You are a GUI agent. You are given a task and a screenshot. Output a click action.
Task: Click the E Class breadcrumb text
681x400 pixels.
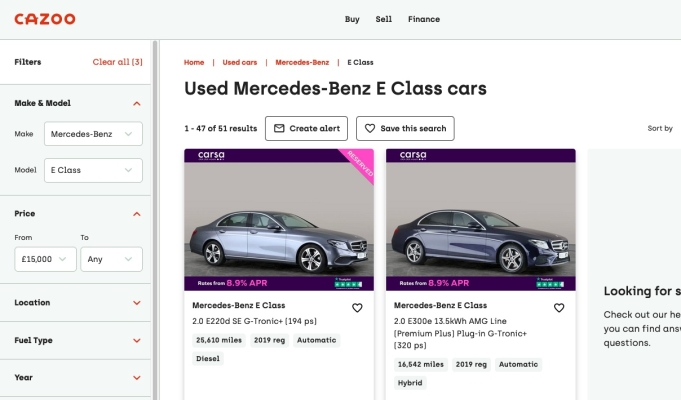(x=360, y=63)
